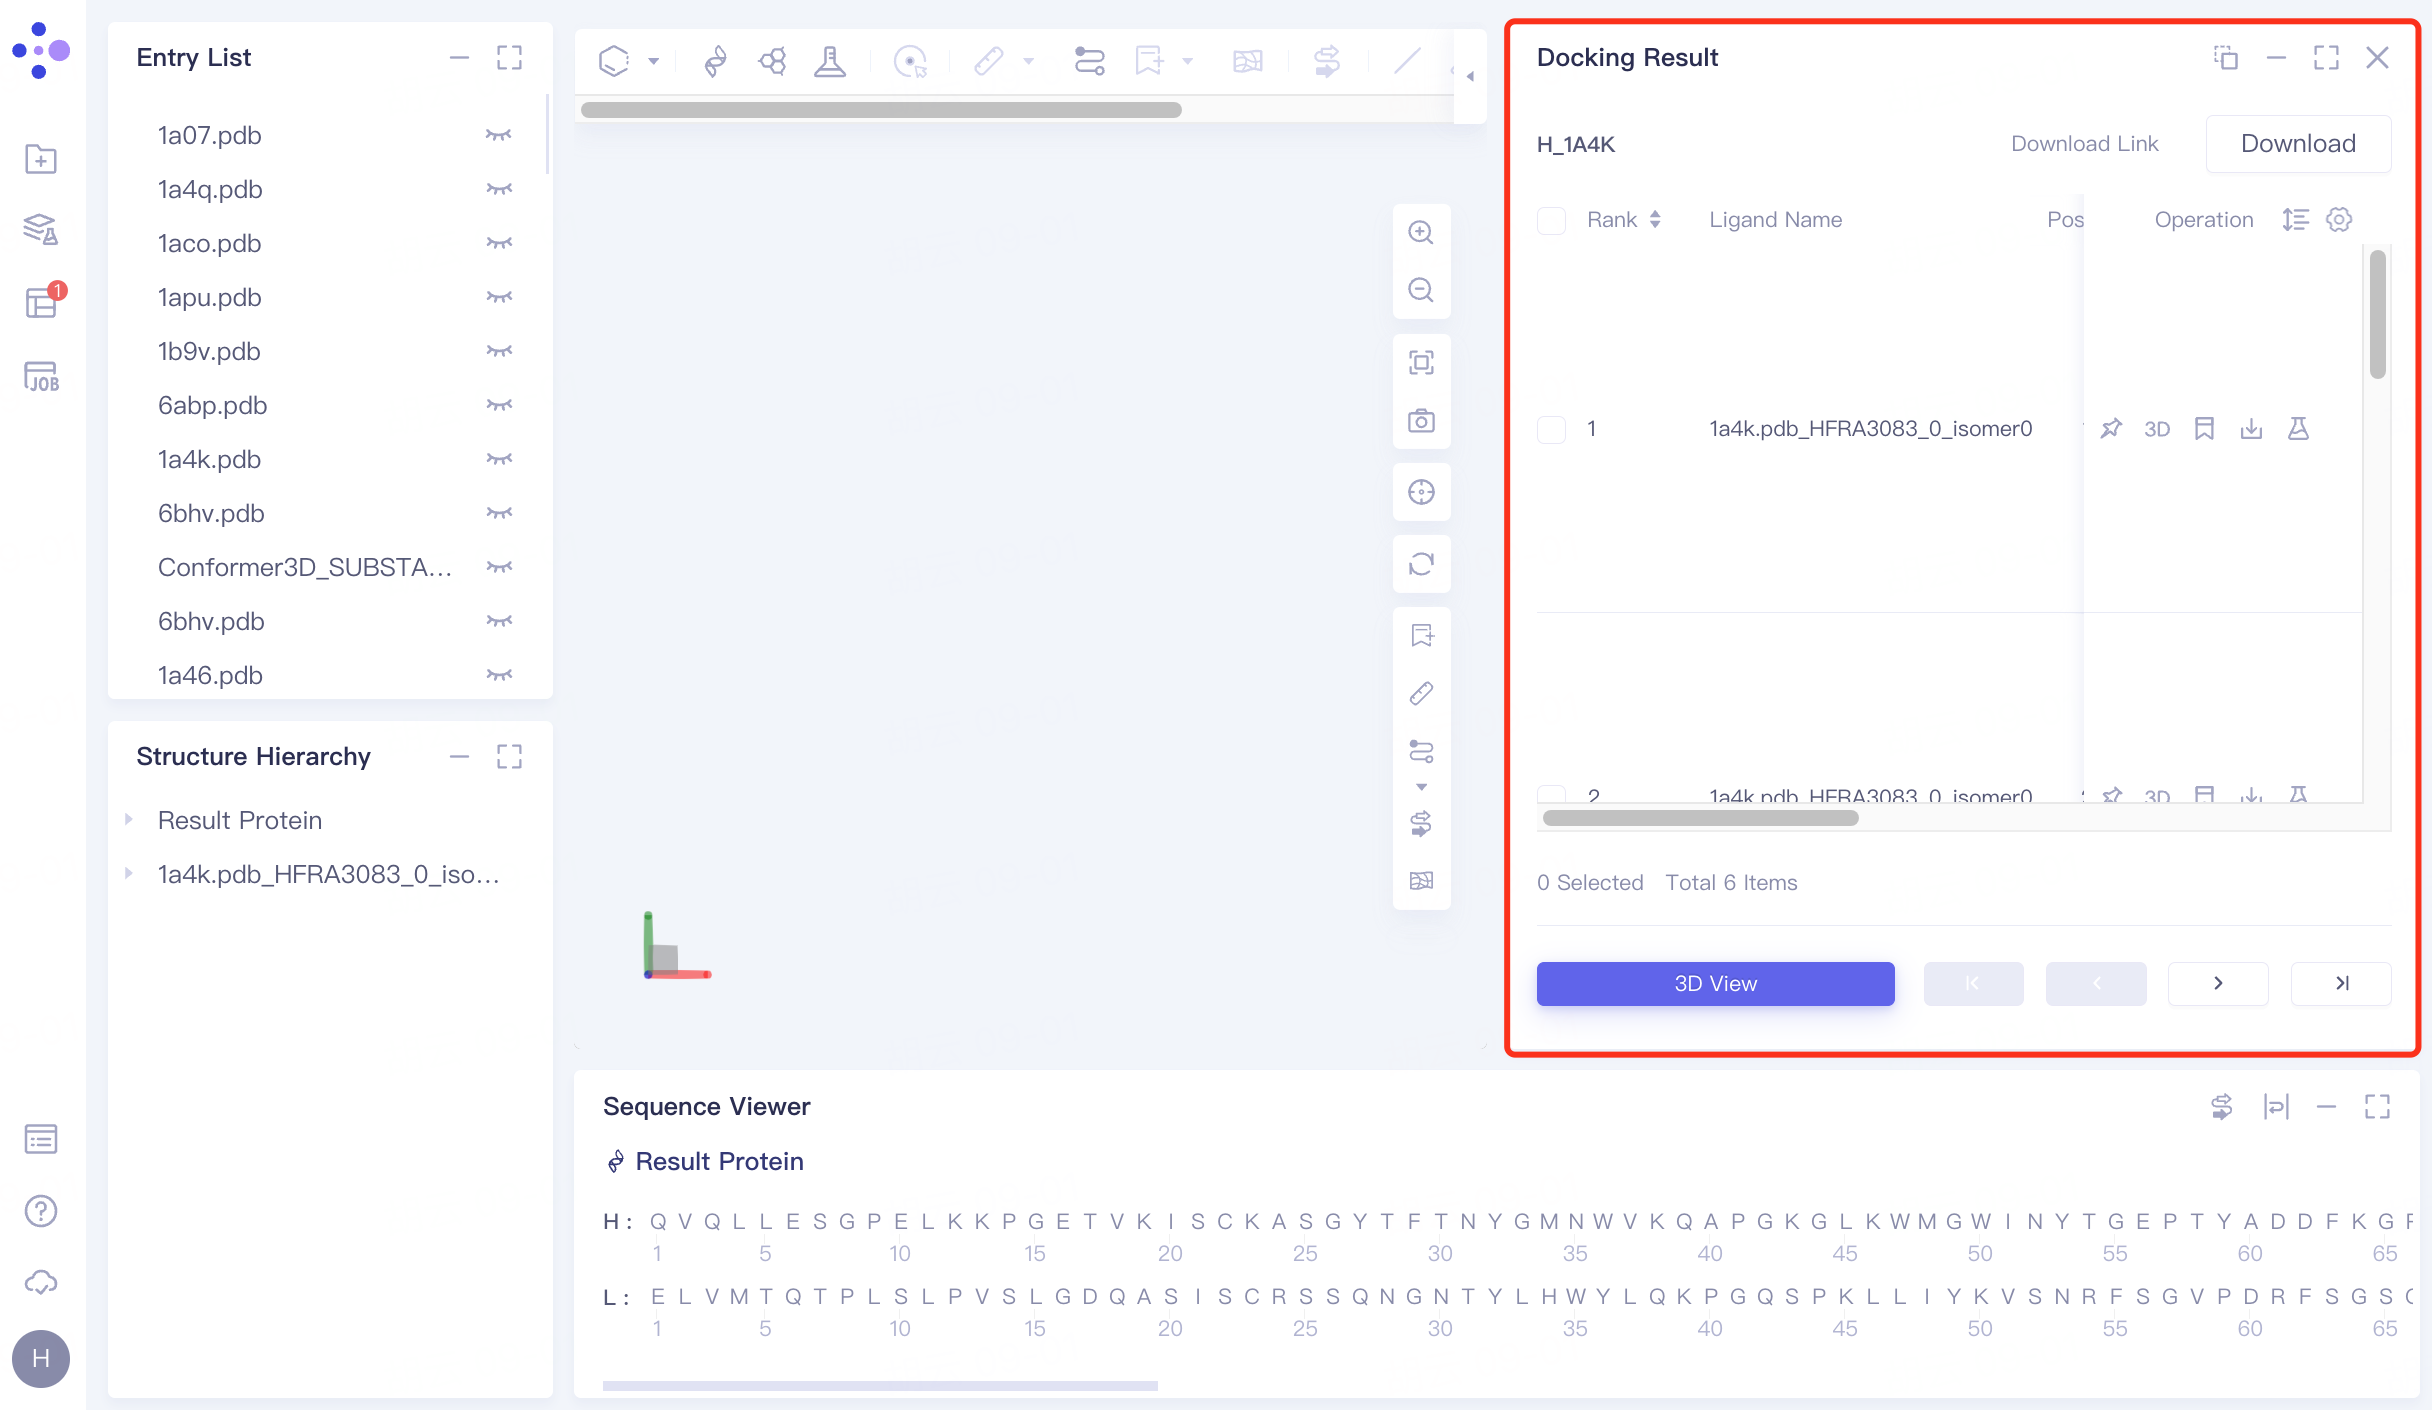Click the zoom in magnifier icon
Screen dimensions: 2432x1410
pyautogui.click(x=1421, y=232)
